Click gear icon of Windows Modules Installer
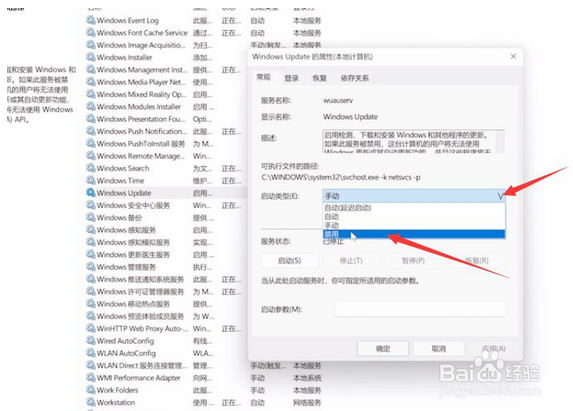Image resolution: width=573 pixels, height=411 pixels. tap(91, 106)
